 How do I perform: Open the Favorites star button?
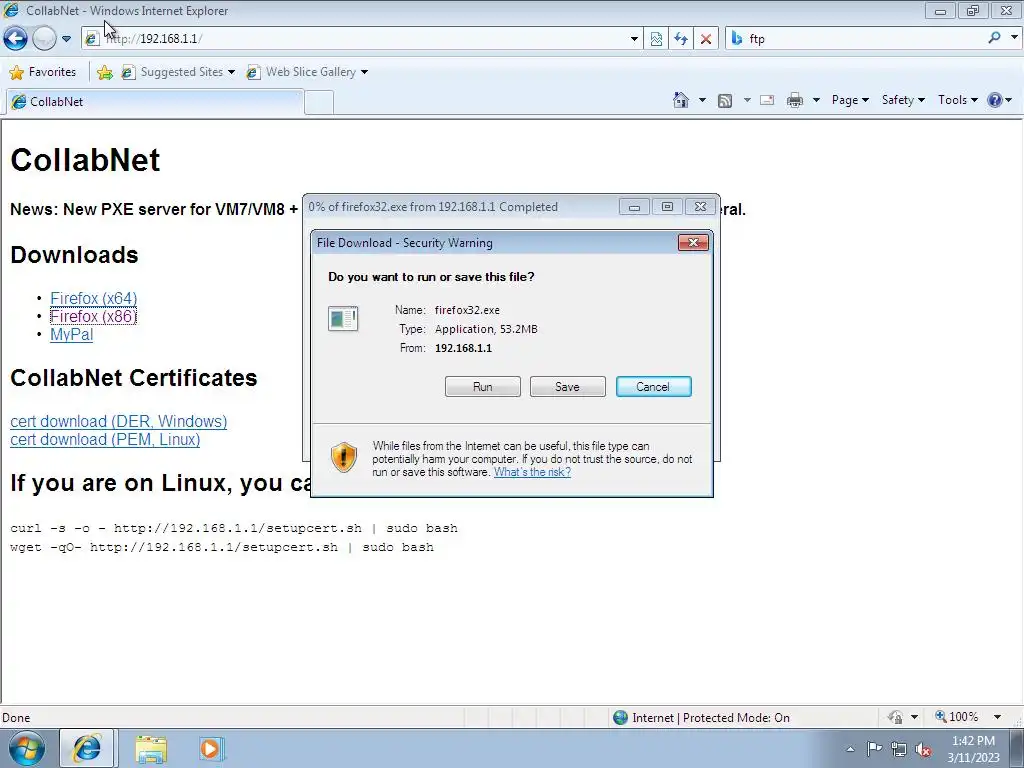(43, 72)
